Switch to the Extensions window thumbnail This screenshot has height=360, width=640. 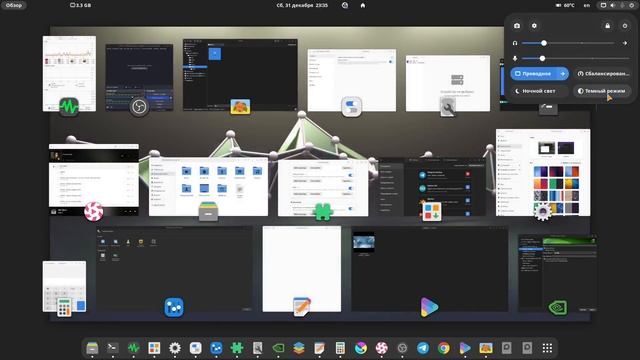323,188
